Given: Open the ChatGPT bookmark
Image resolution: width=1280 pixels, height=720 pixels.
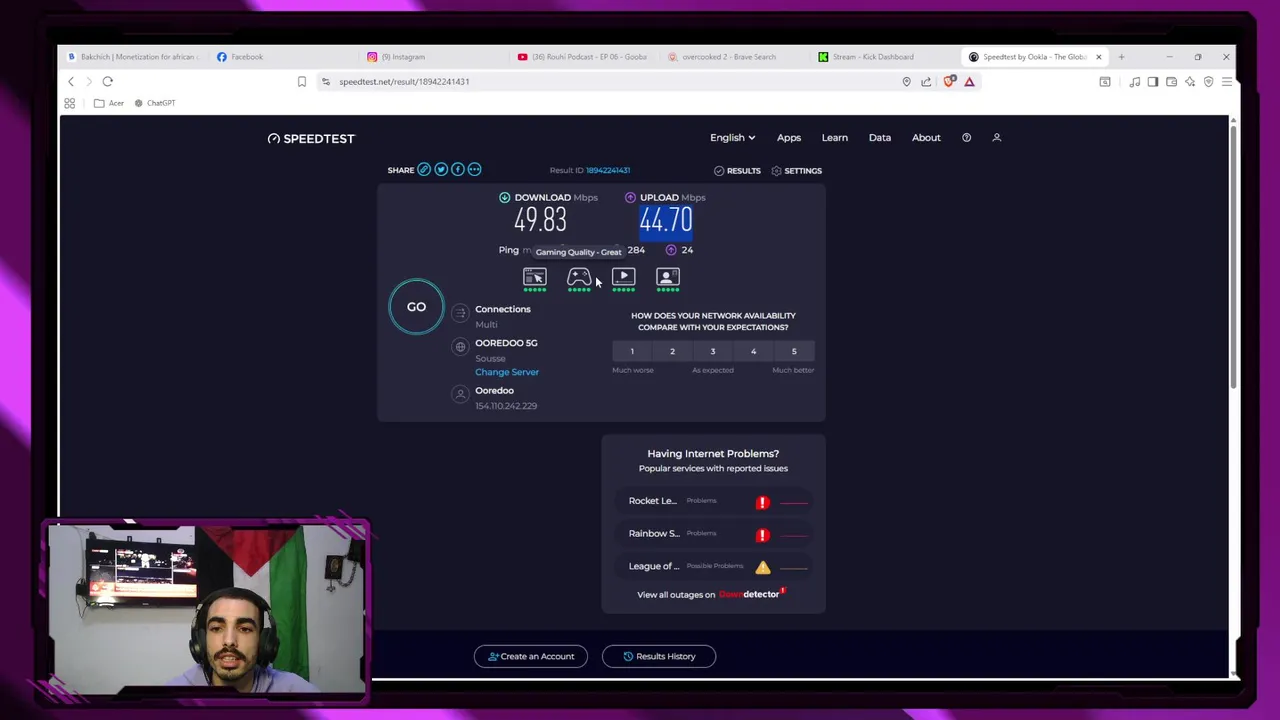Looking at the screenshot, I should 154,103.
